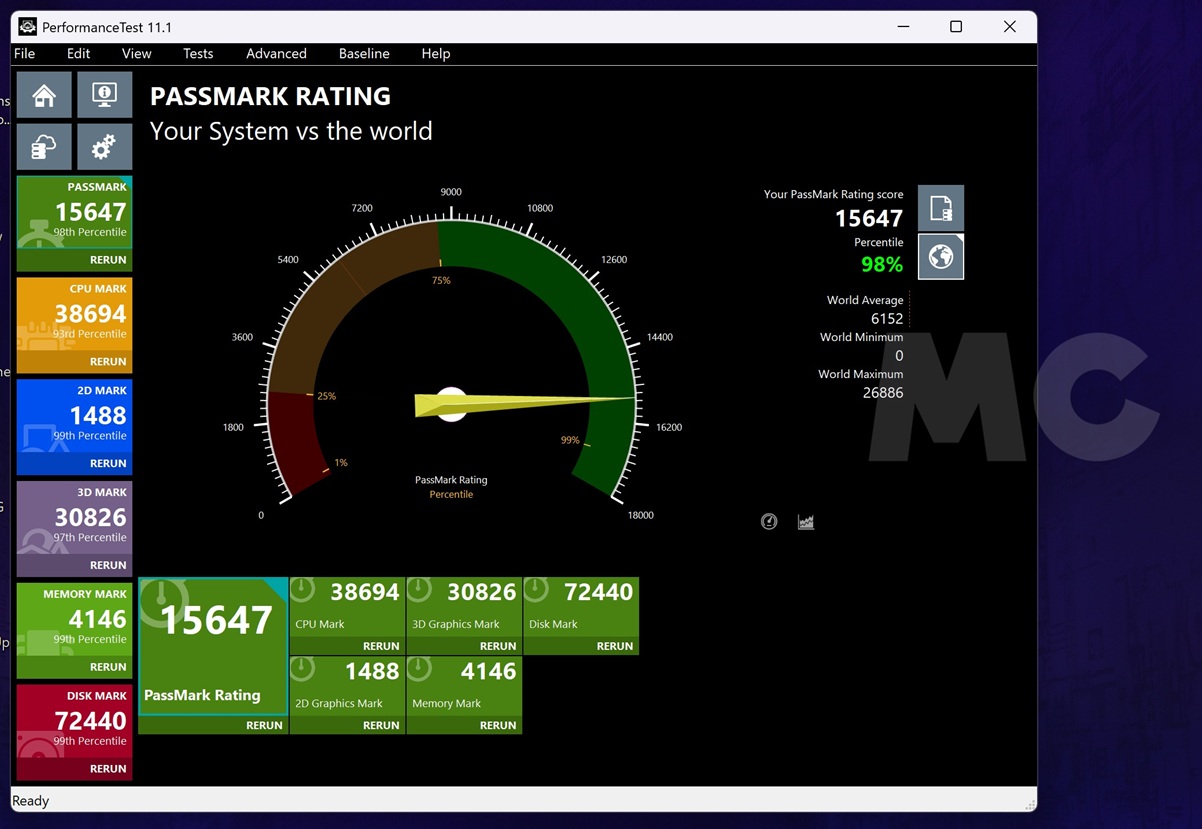Open the Baseline menu
Viewport: 1202px width, 829px height.
pyautogui.click(x=364, y=53)
